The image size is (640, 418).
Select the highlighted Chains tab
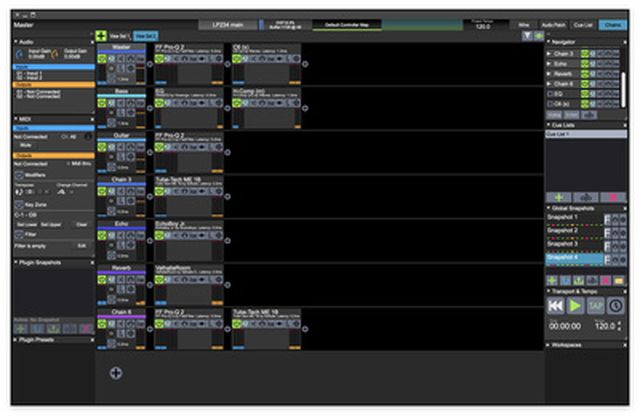tap(613, 25)
